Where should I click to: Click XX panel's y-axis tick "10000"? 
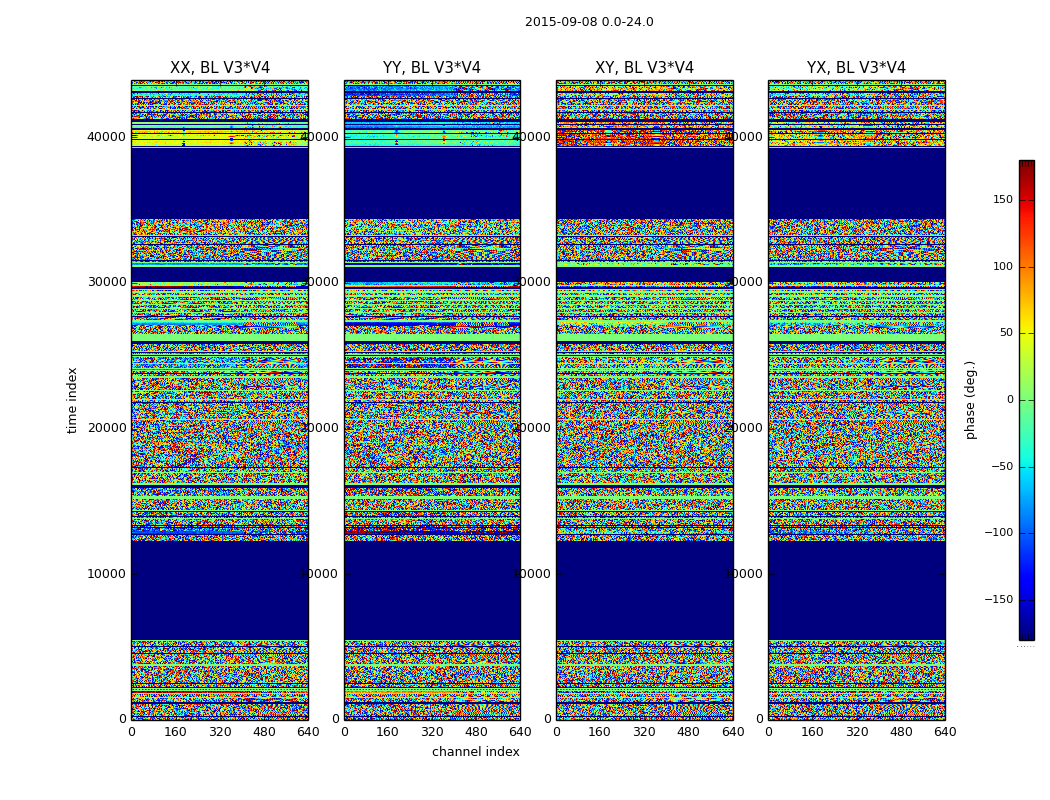[106, 574]
